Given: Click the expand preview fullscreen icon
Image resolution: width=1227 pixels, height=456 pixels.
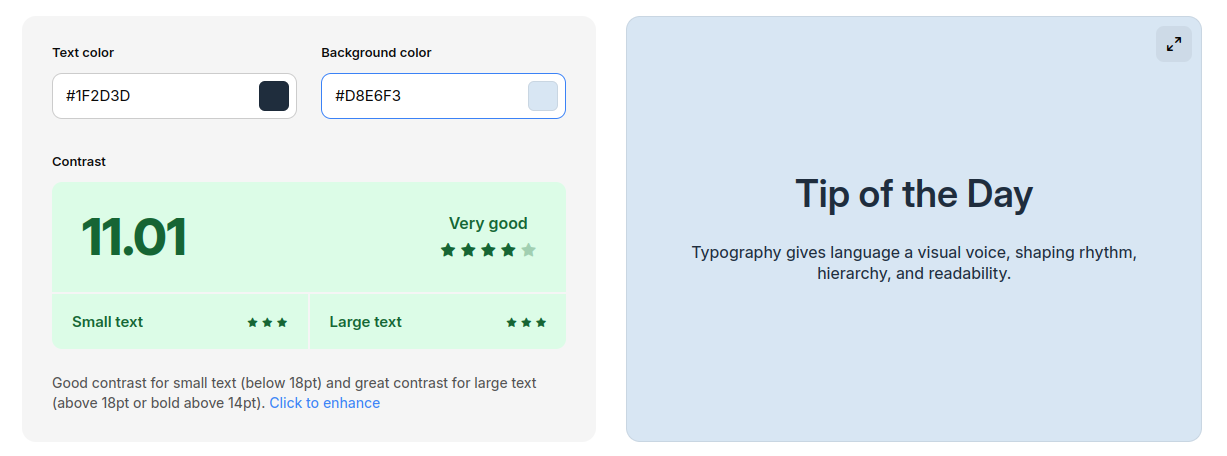Looking at the screenshot, I should (1173, 44).
